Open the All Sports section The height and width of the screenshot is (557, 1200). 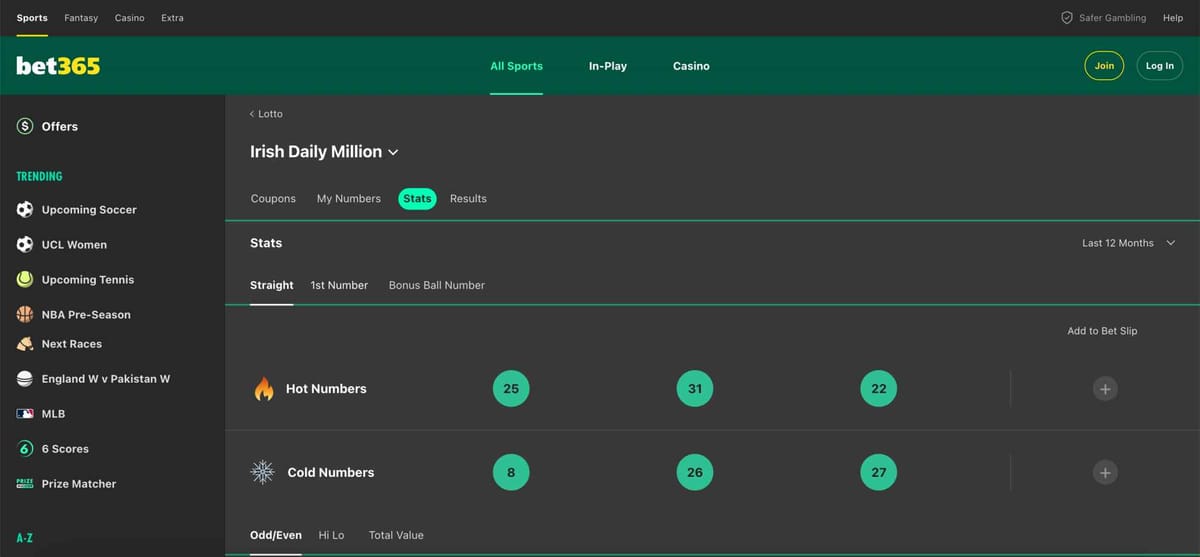(x=516, y=66)
